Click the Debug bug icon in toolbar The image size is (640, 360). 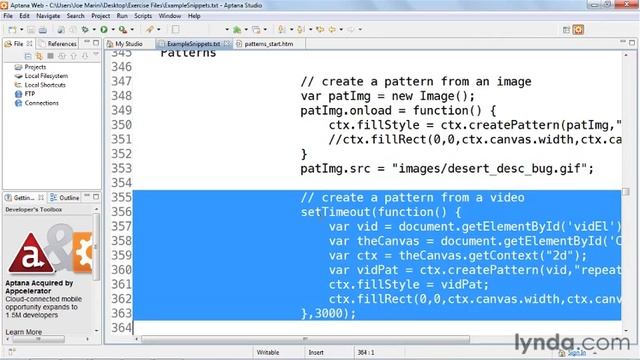[x=85, y=29]
